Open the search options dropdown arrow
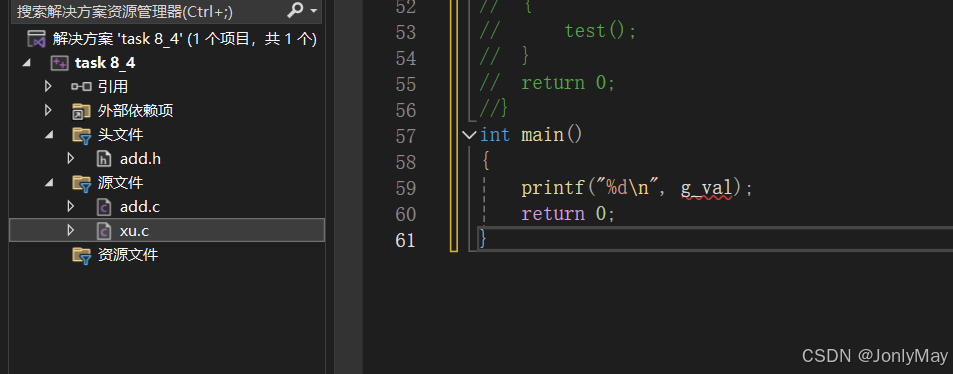The width and height of the screenshot is (953, 374). (314, 11)
